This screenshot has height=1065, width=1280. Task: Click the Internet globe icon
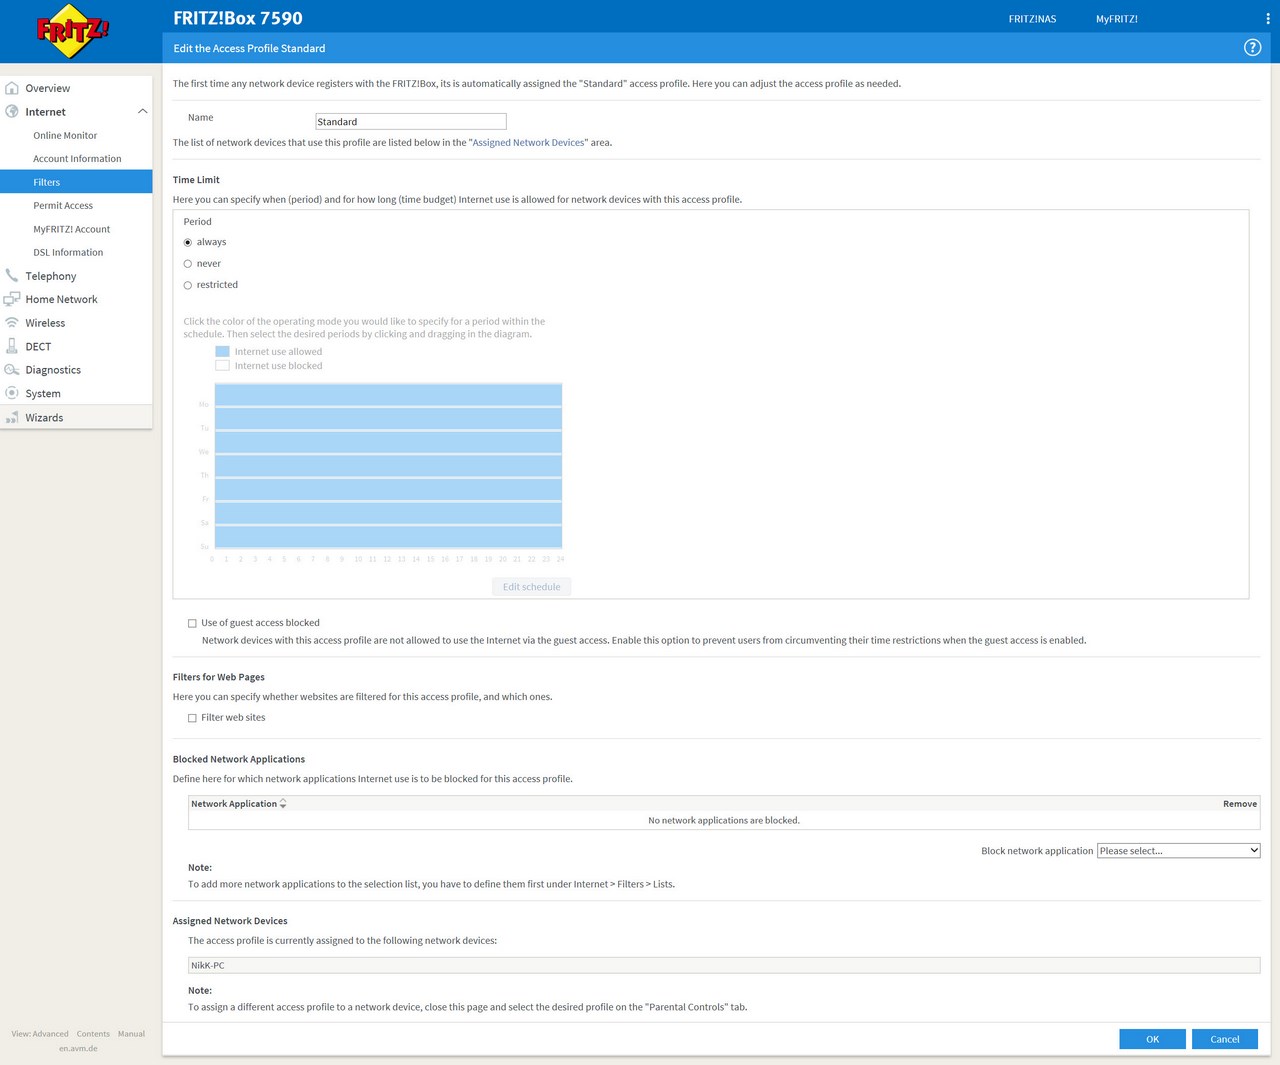pos(12,111)
